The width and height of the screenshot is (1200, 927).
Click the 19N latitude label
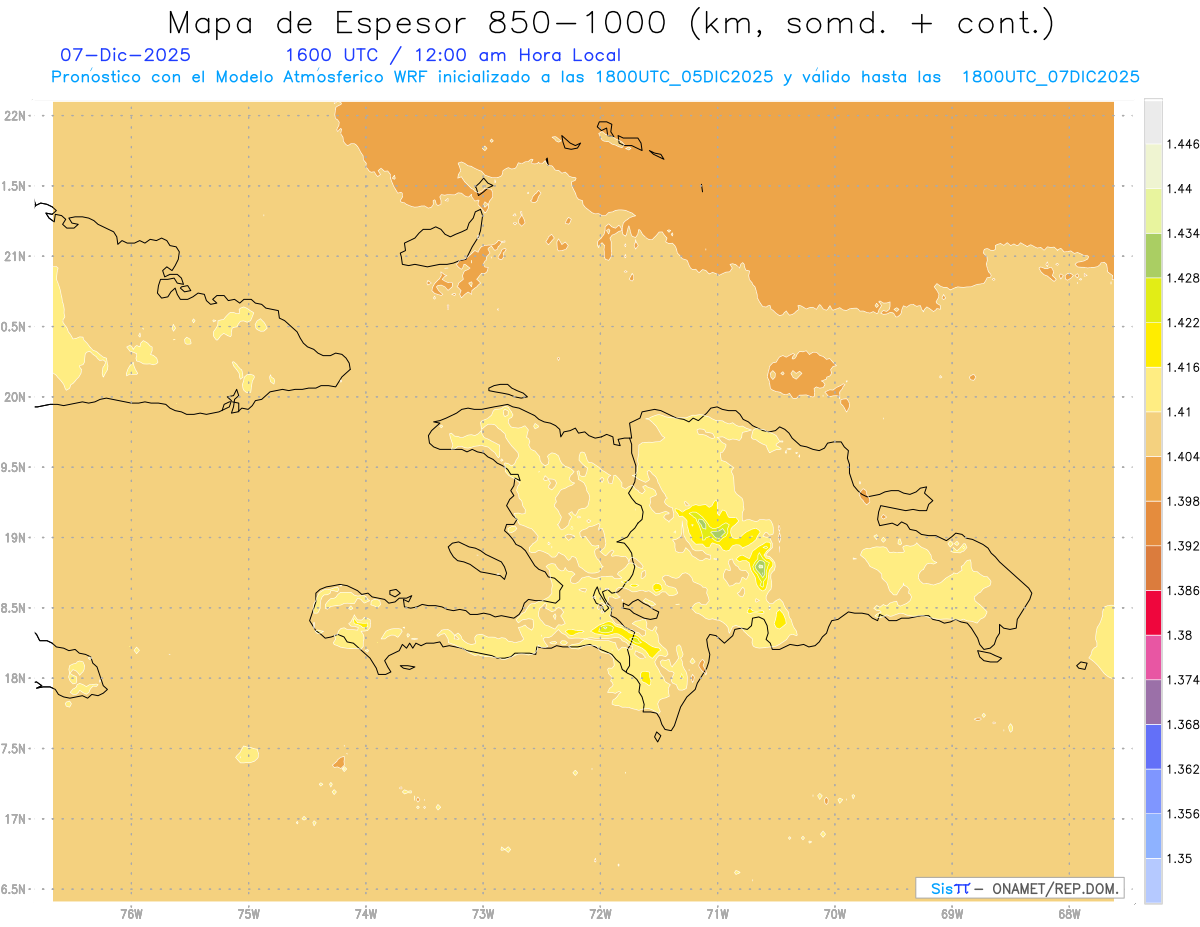point(15,538)
